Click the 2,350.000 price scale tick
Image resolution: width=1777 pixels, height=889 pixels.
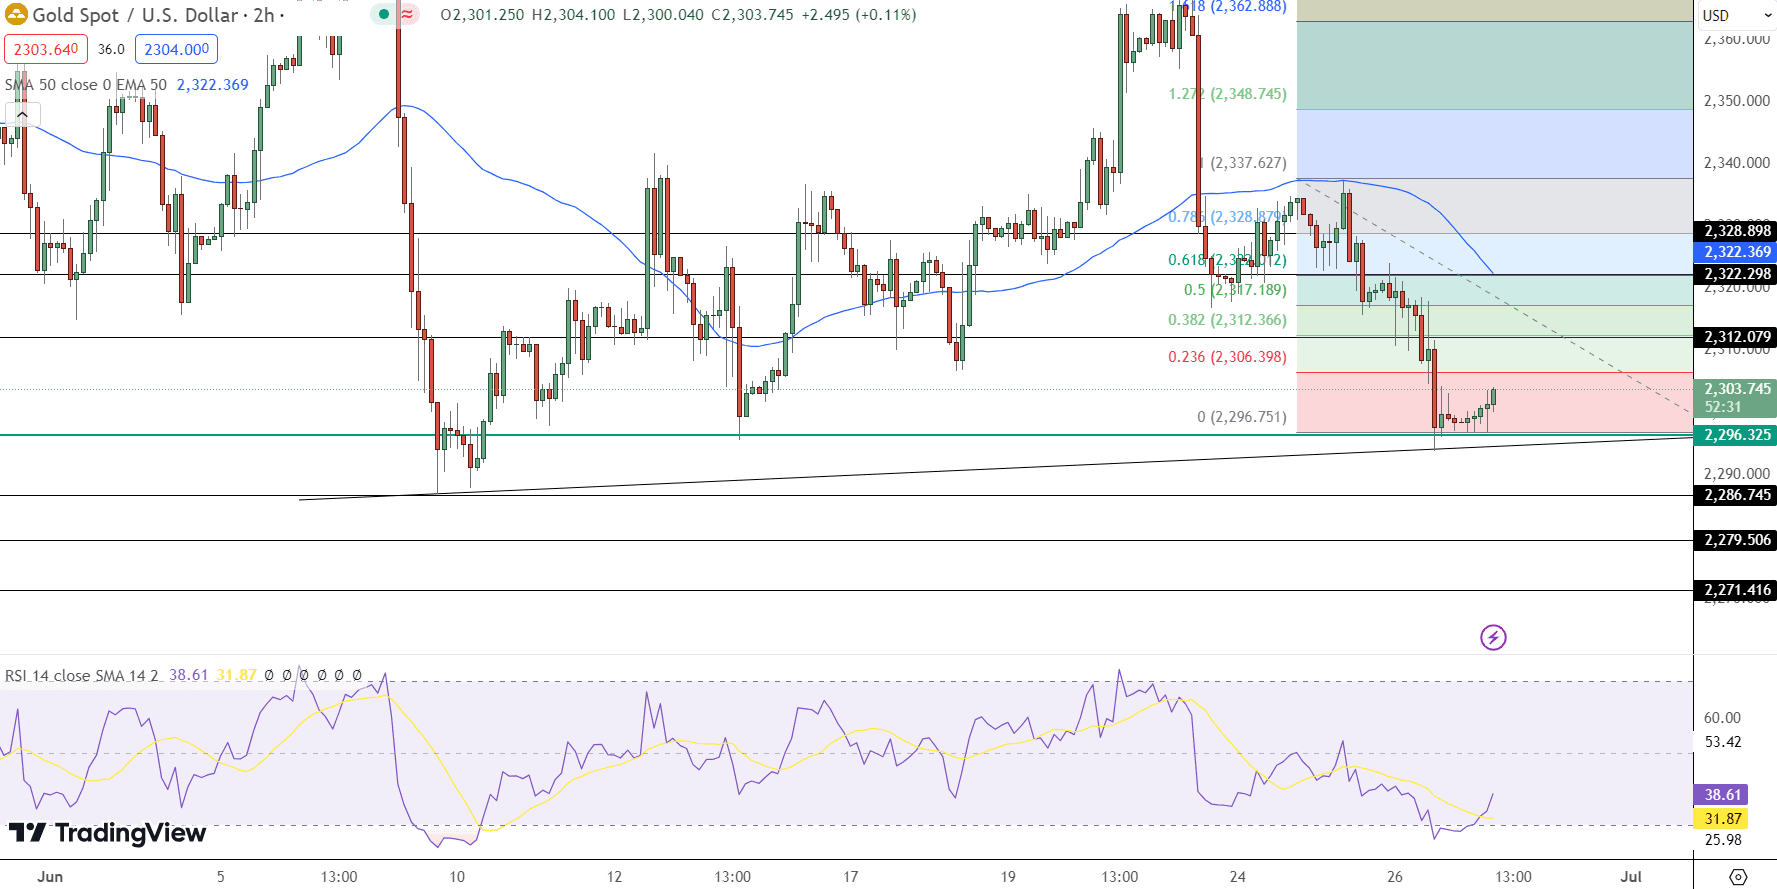(1736, 101)
